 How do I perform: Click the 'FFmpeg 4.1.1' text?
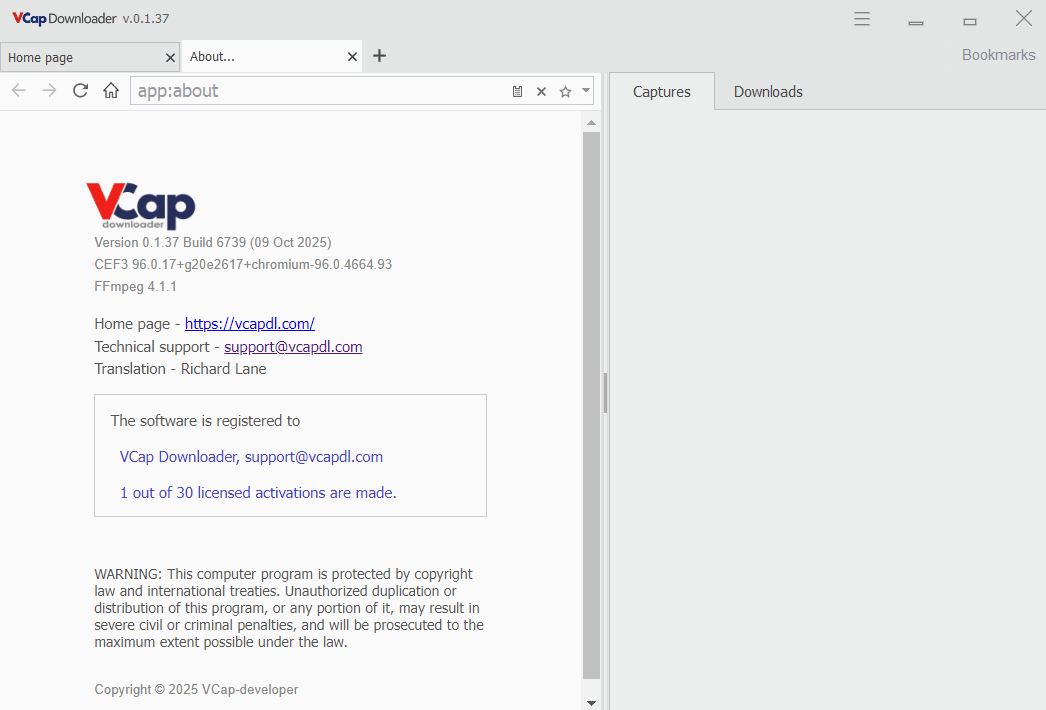click(x=135, y=286)
